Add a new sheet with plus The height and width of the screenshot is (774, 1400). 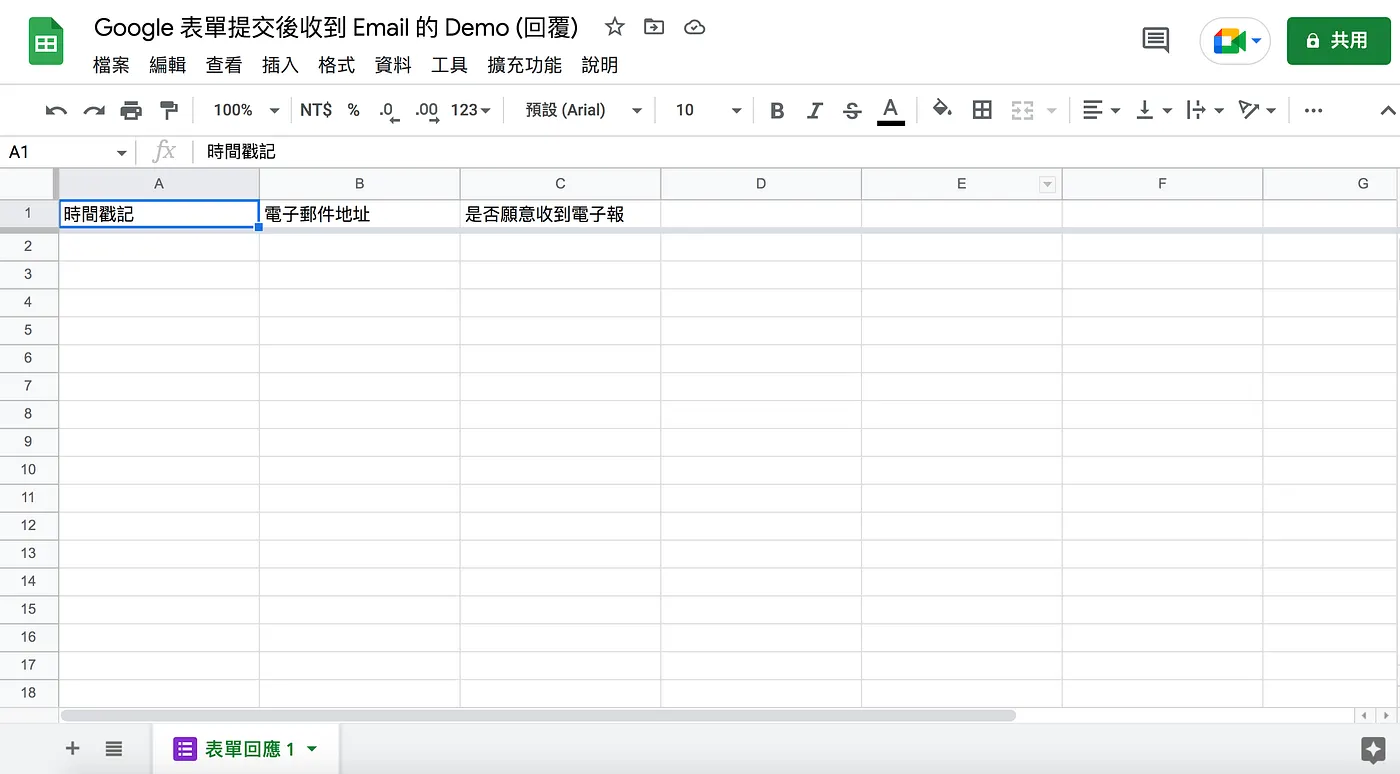[x=72, y=748]
